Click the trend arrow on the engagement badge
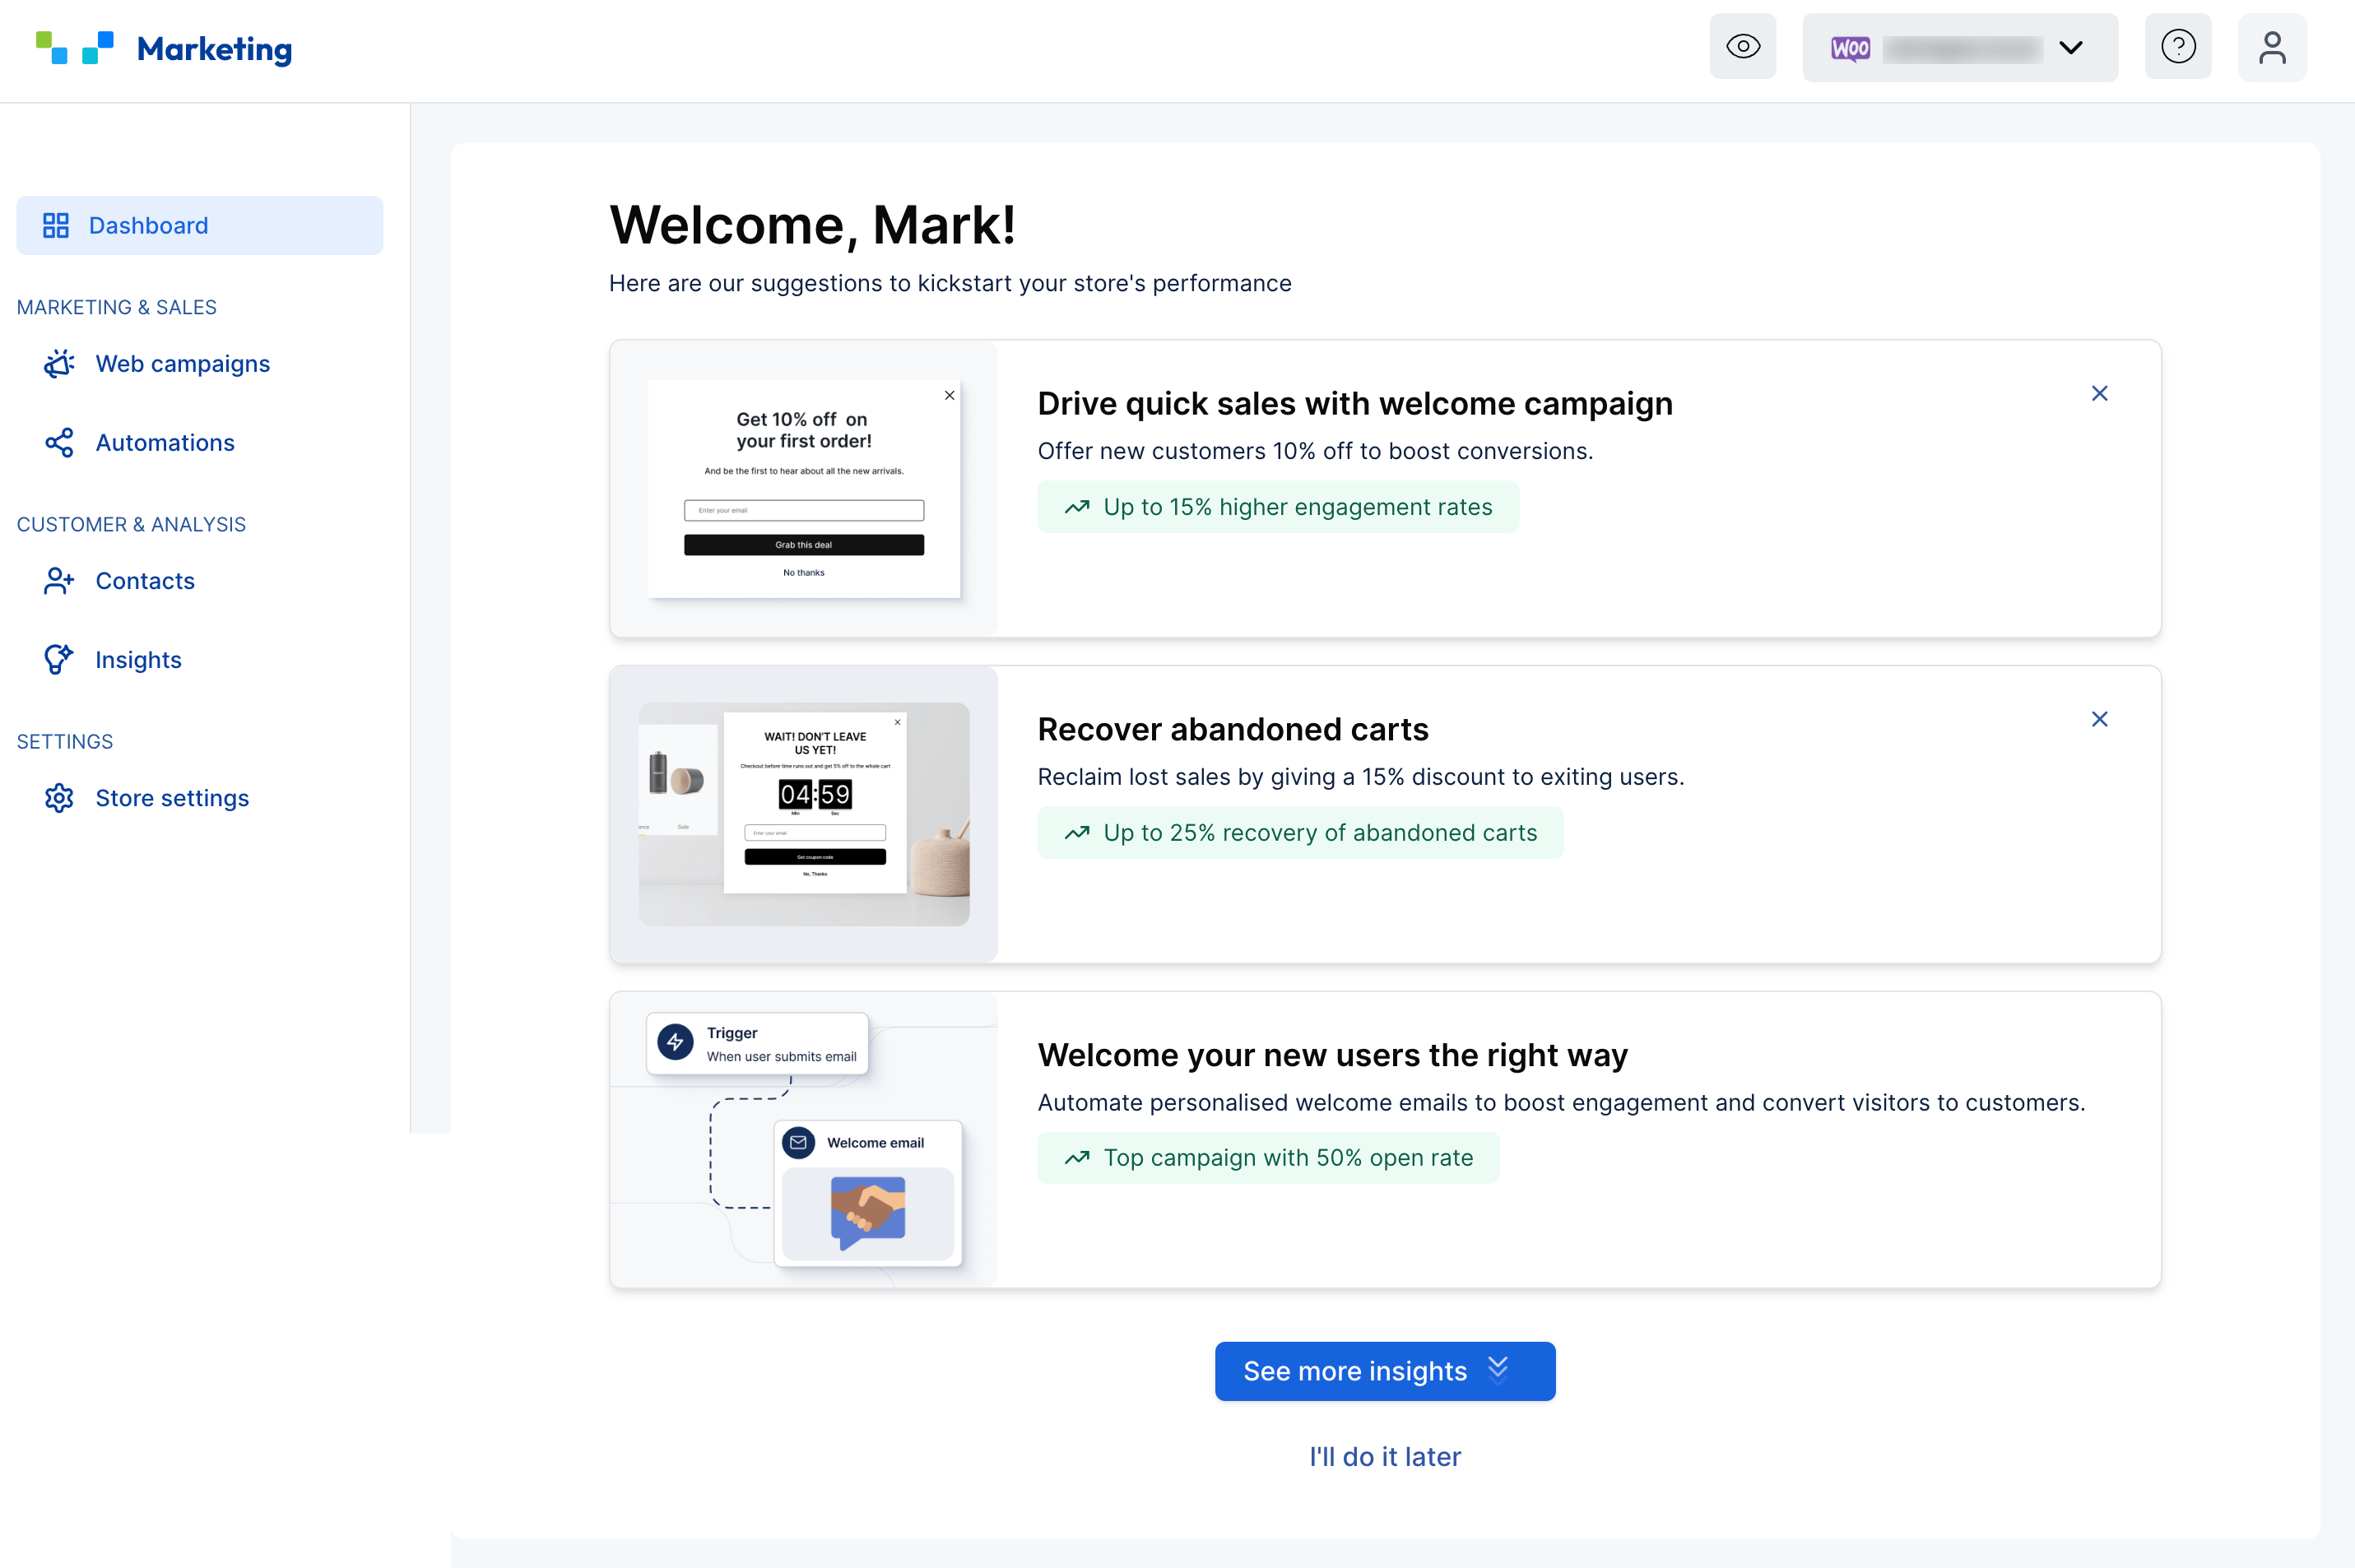The image size is (2355, 1568). (1076, 507)
